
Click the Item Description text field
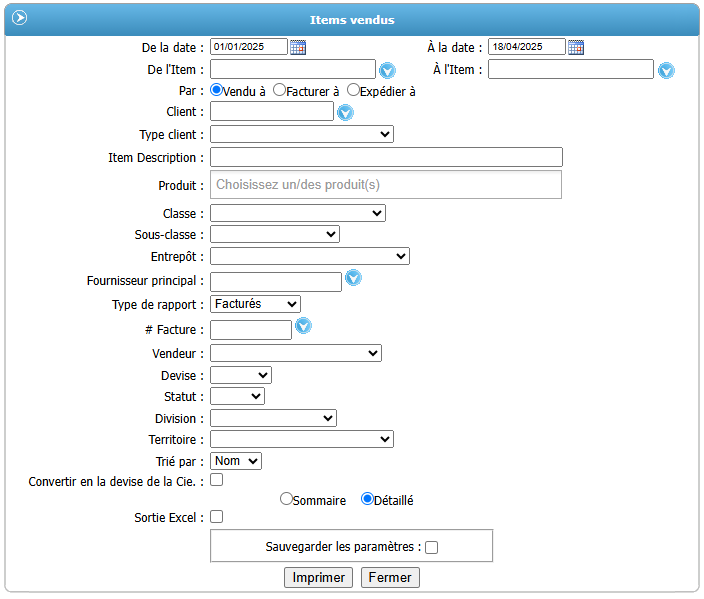[x=386, y=157]
